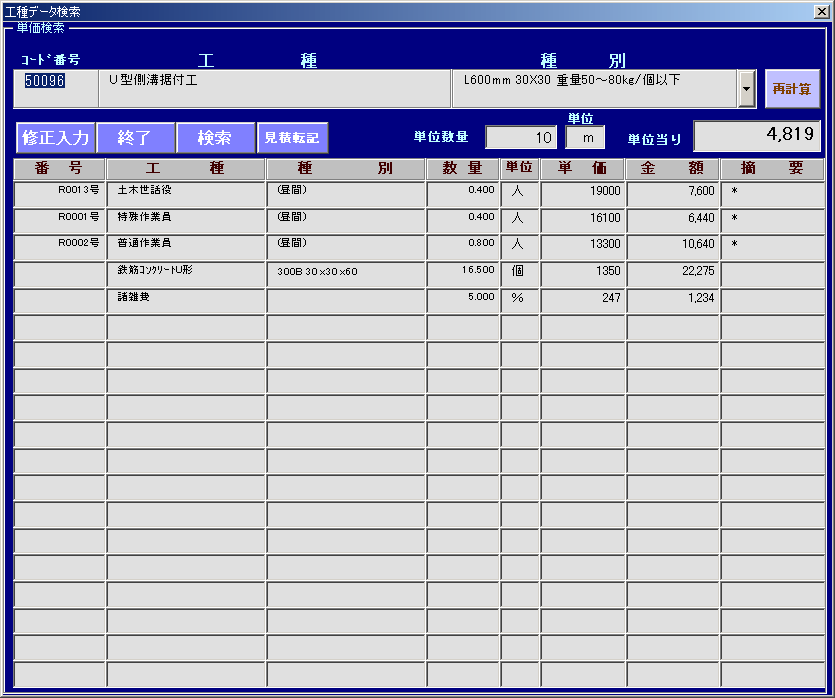Click the 終了 button

(136, 138)
